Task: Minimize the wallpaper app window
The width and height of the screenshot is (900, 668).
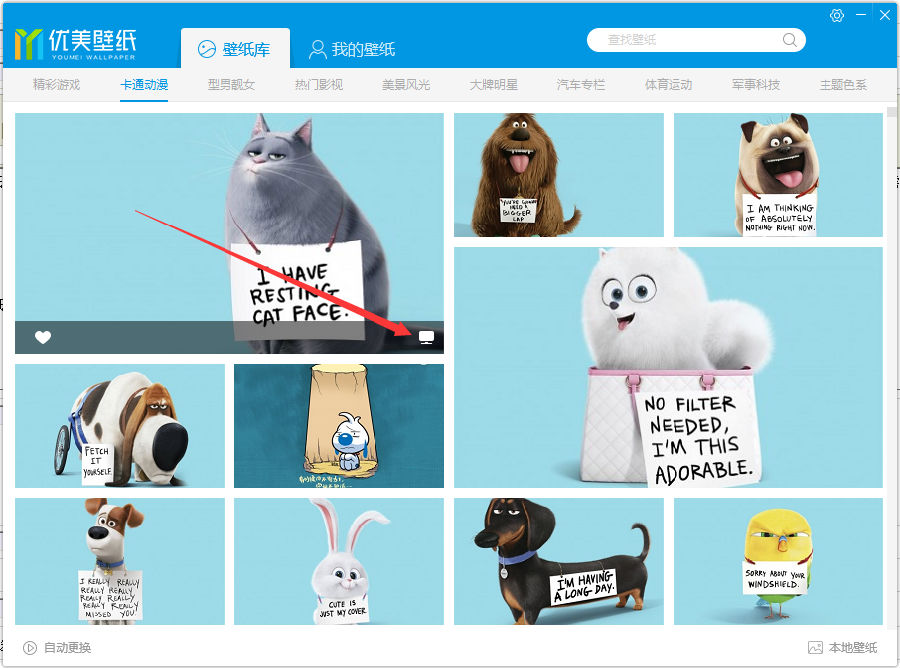Action: tap(861, 15)
